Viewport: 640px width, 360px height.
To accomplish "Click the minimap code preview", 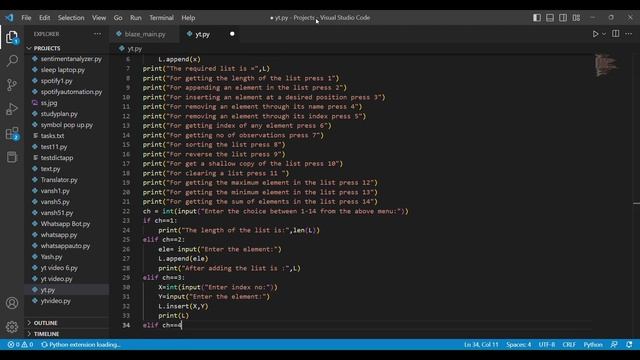I will 606,65.
